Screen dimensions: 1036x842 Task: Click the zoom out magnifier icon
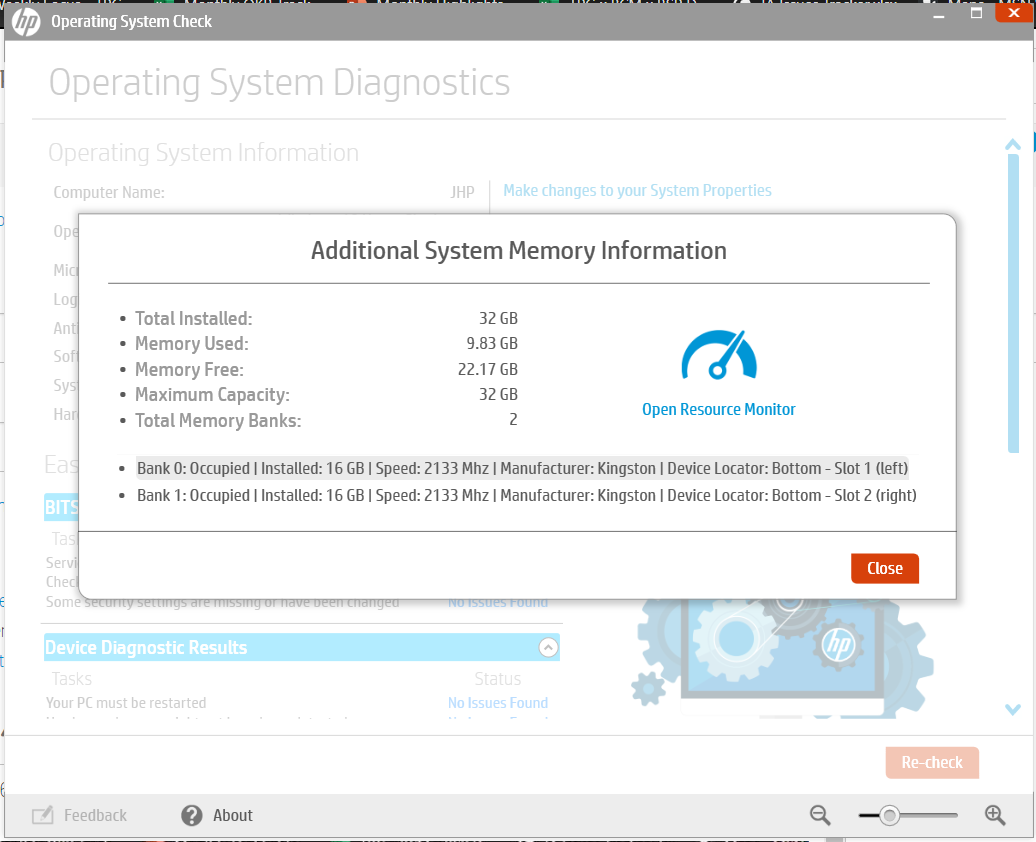coord(819,815)
